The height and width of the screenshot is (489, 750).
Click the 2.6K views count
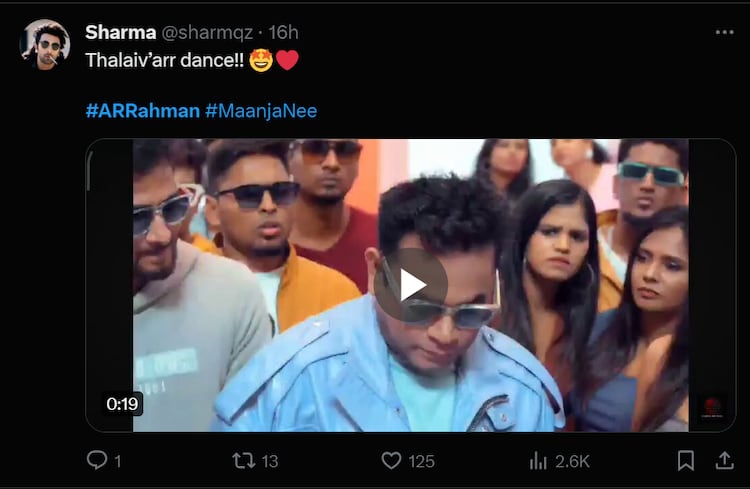pos(573,461)
